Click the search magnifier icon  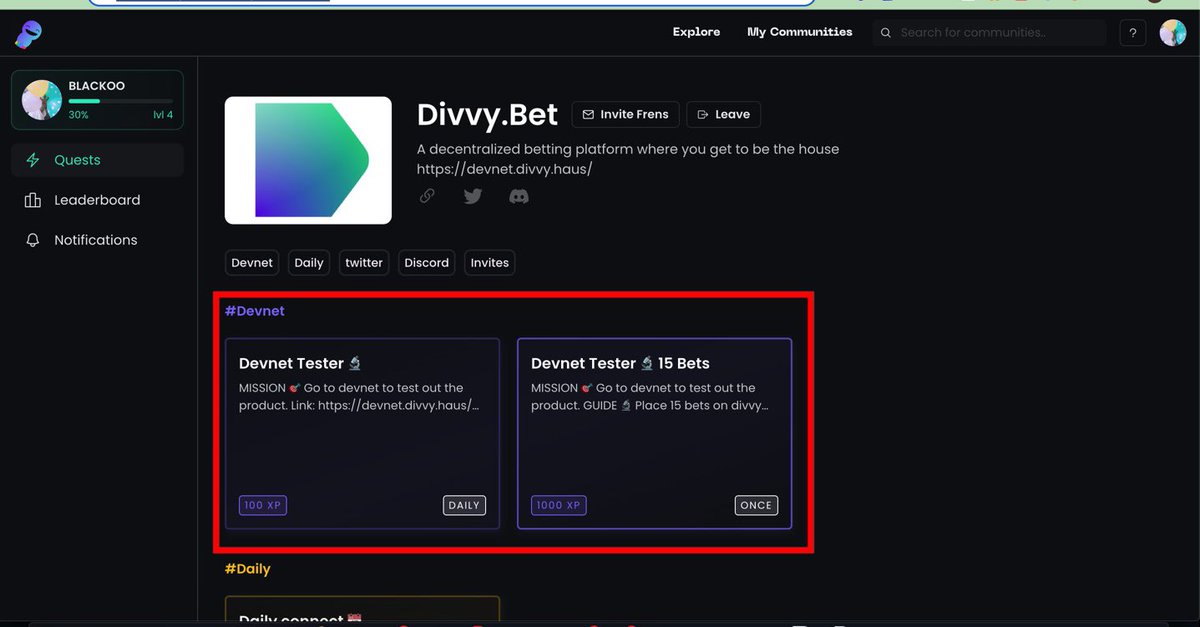[885, 33]
